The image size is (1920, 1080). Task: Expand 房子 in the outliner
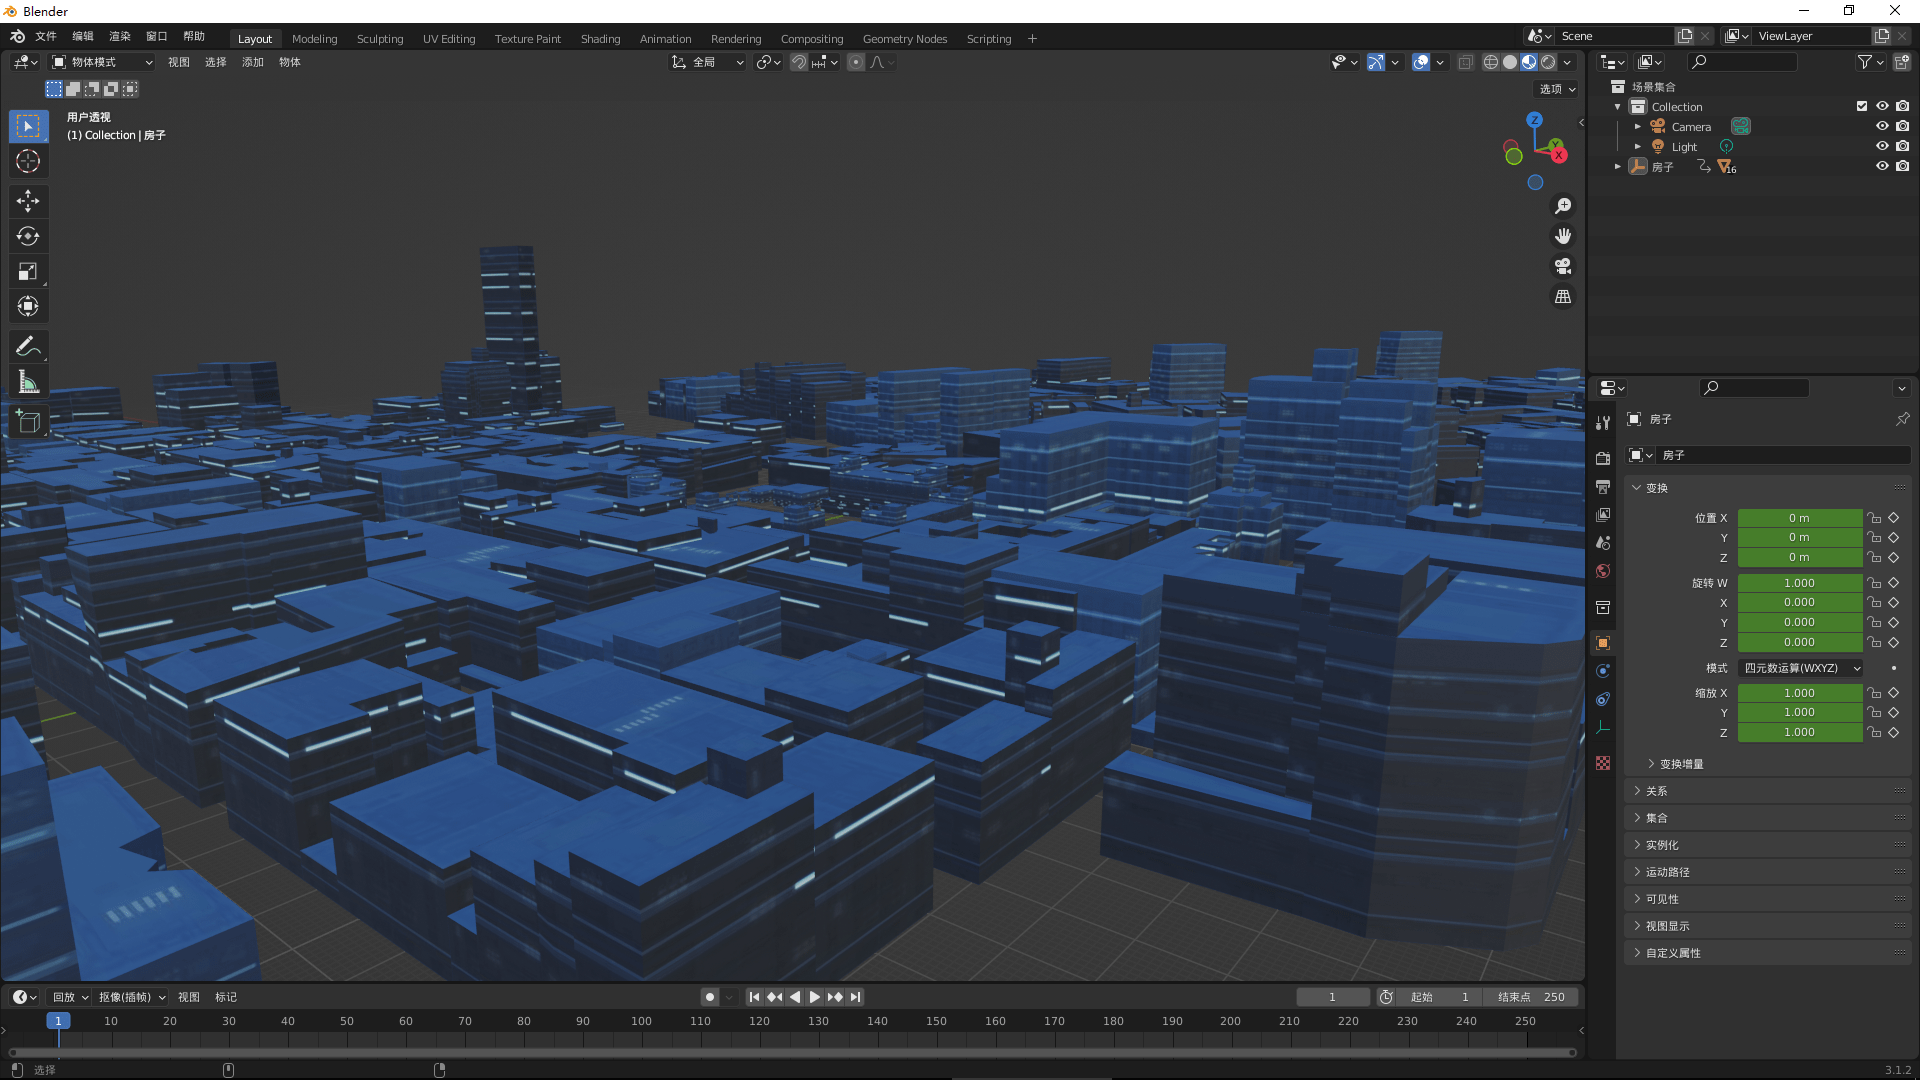pyautogui.click(x=1617, y=166)
